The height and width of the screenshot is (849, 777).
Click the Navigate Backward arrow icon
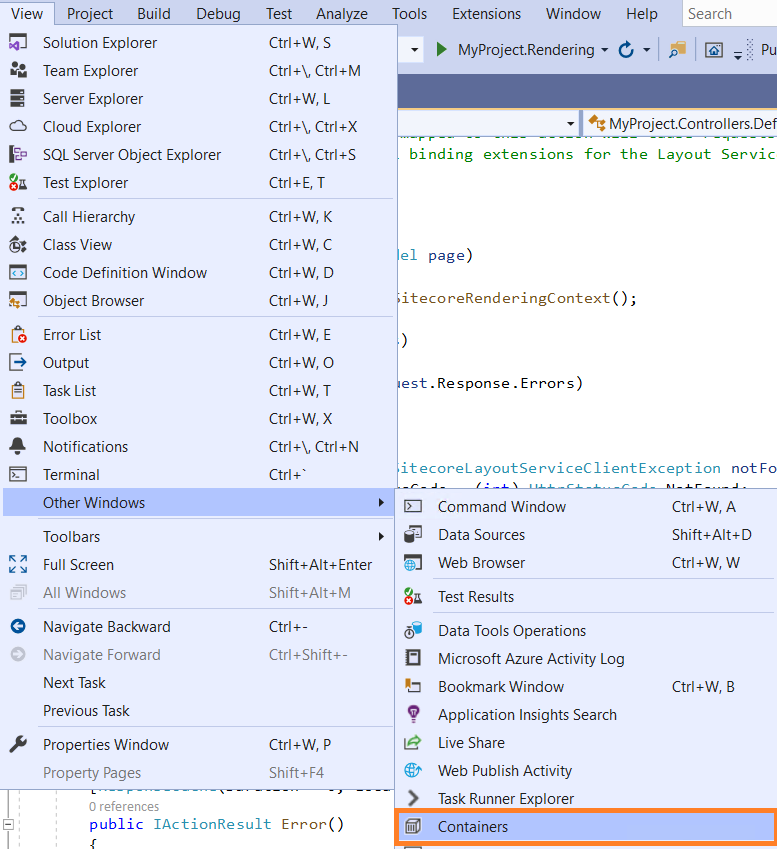(18, 626)
